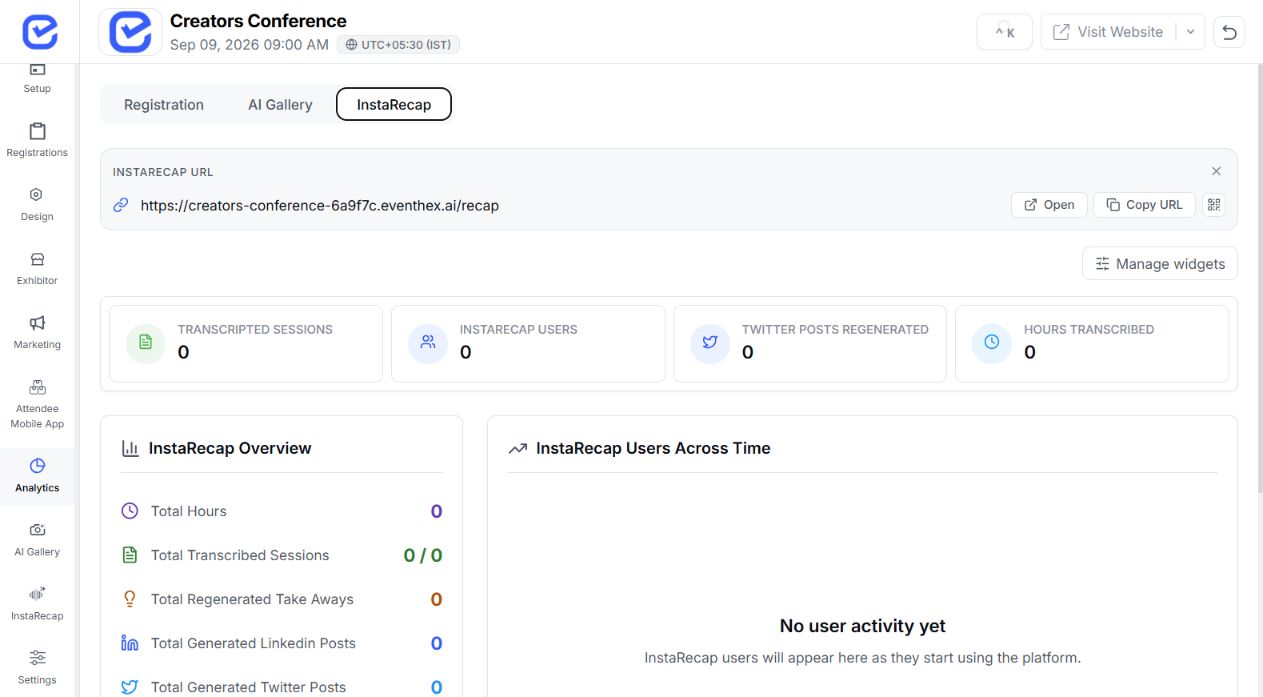Go to the Design sidebar section
The width and height of the screenshot is (1263, 697).
37,204
